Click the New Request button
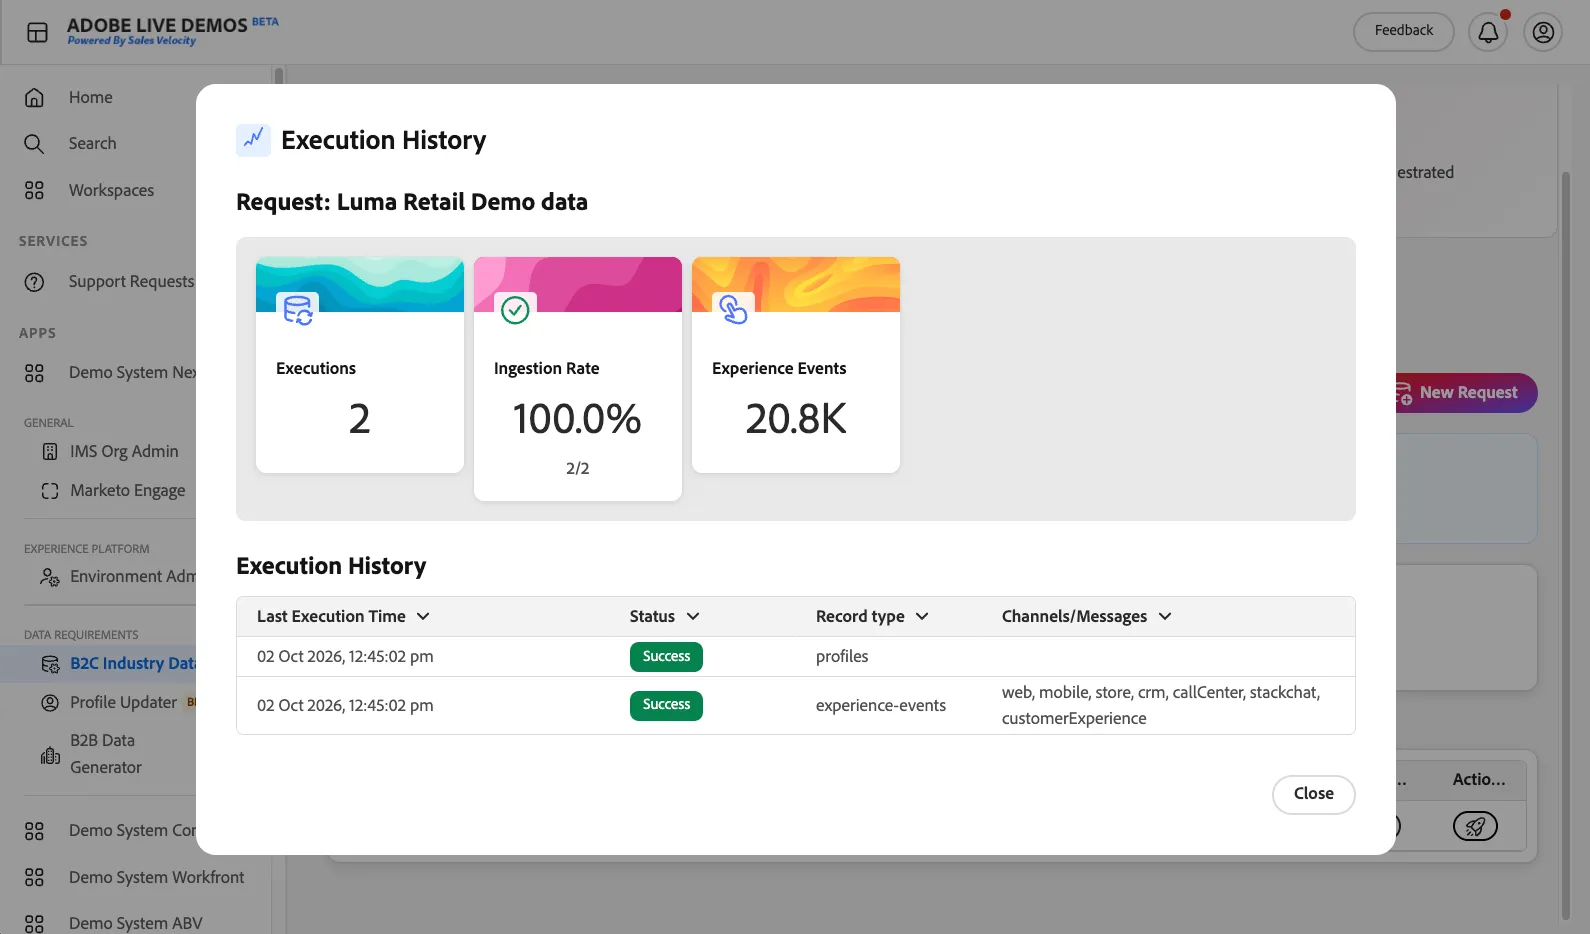This screenshot has width=1590, height=934. point(1466,392)
